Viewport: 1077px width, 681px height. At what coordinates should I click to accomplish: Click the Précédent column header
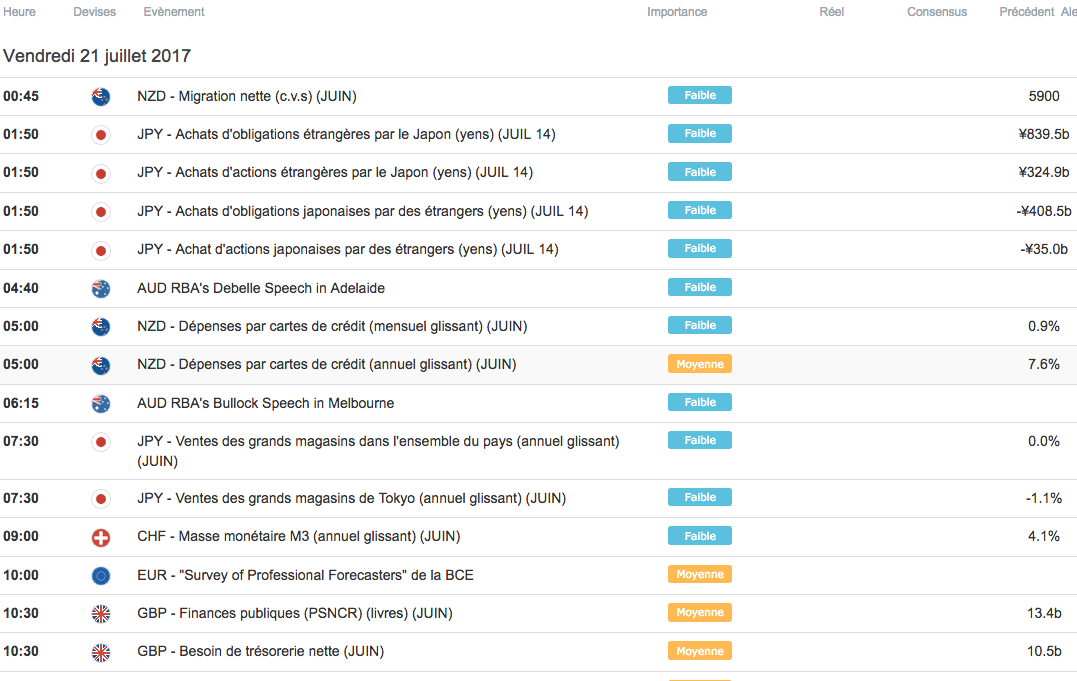tap(1026, 12)
